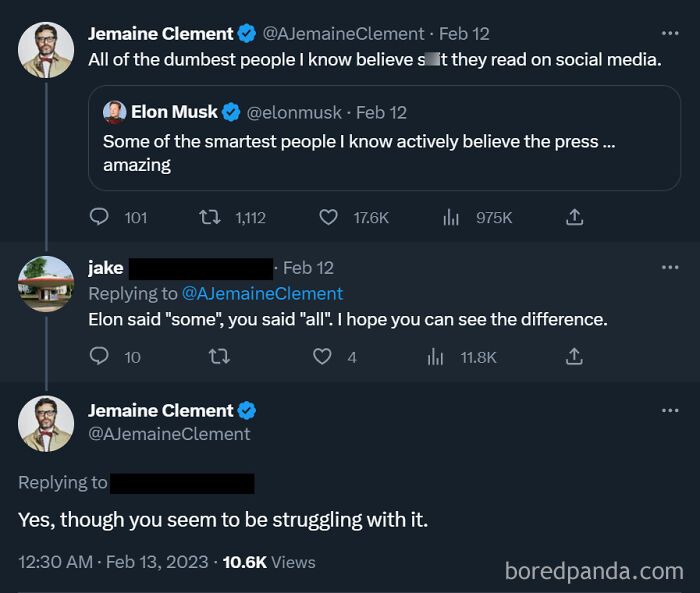700x593 pixels.
Task: Open more options on bottom tweet
Action: [670, 410]
